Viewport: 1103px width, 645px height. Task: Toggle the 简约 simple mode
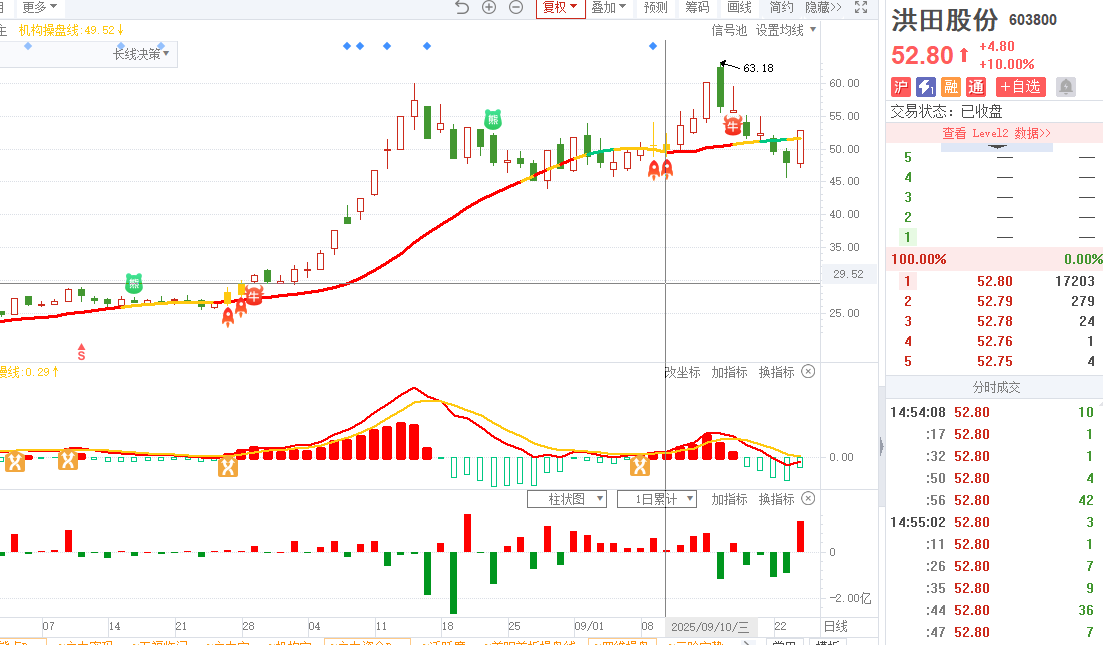tap(781, 8)
